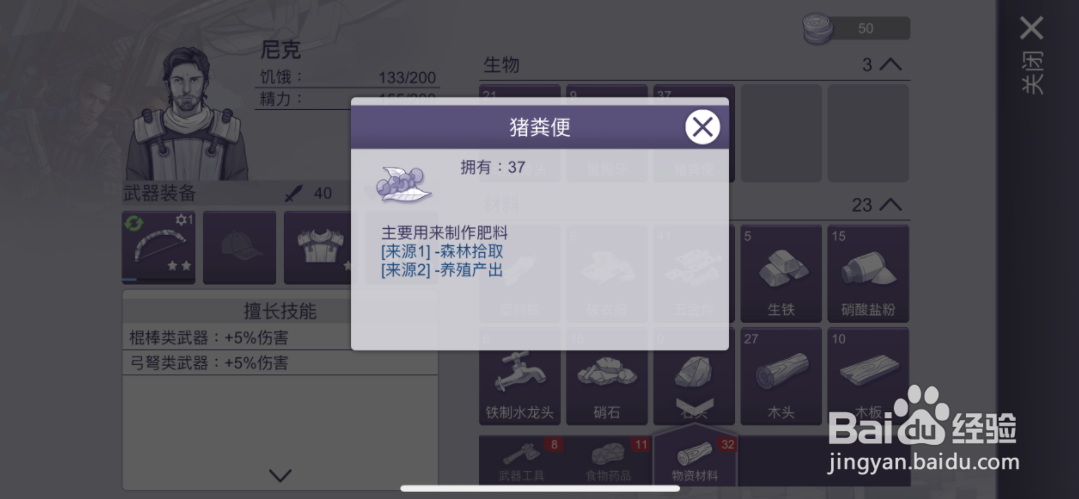Close the 猪粪便 item popup
This screenshot has width=1079, height=499.
point(702,127)
